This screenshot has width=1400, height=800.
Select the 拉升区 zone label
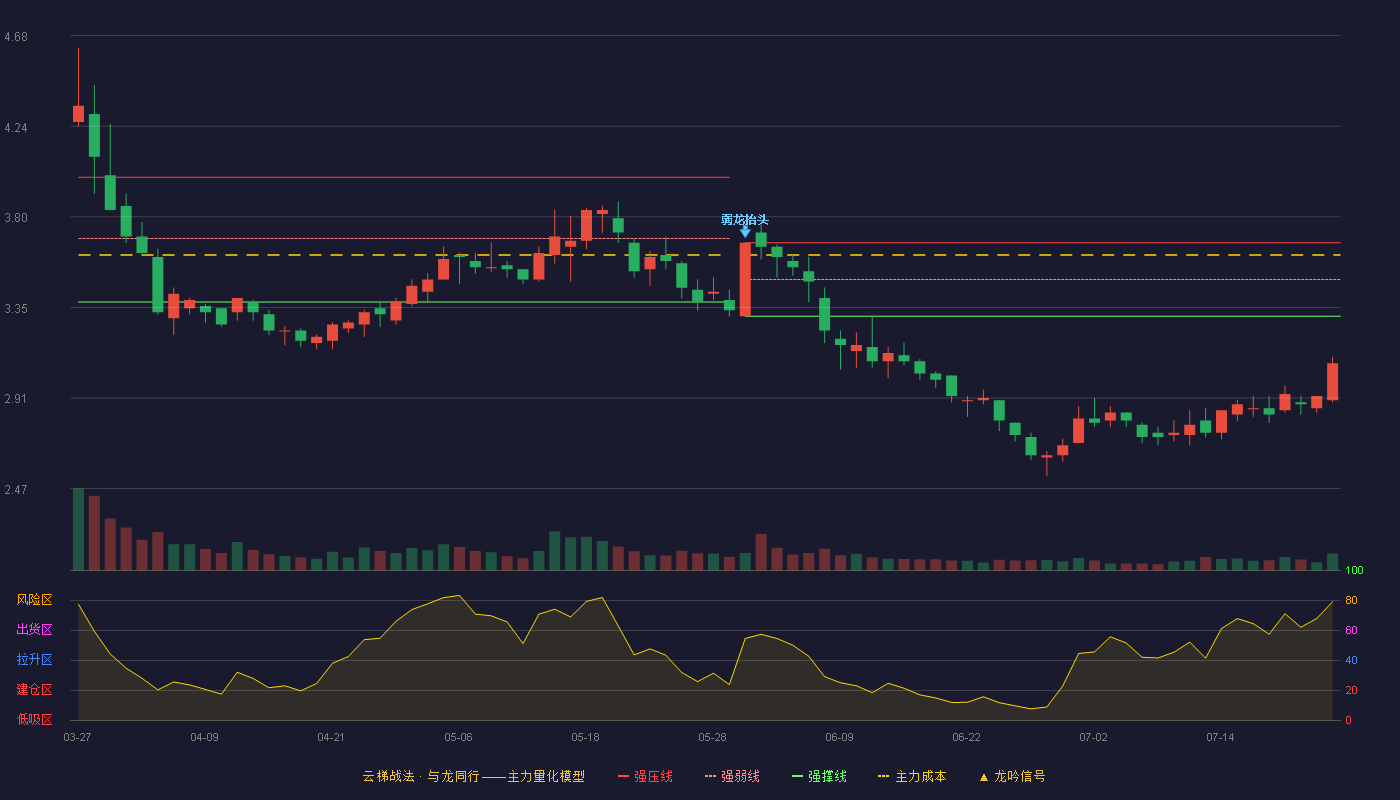pos(34,660)
